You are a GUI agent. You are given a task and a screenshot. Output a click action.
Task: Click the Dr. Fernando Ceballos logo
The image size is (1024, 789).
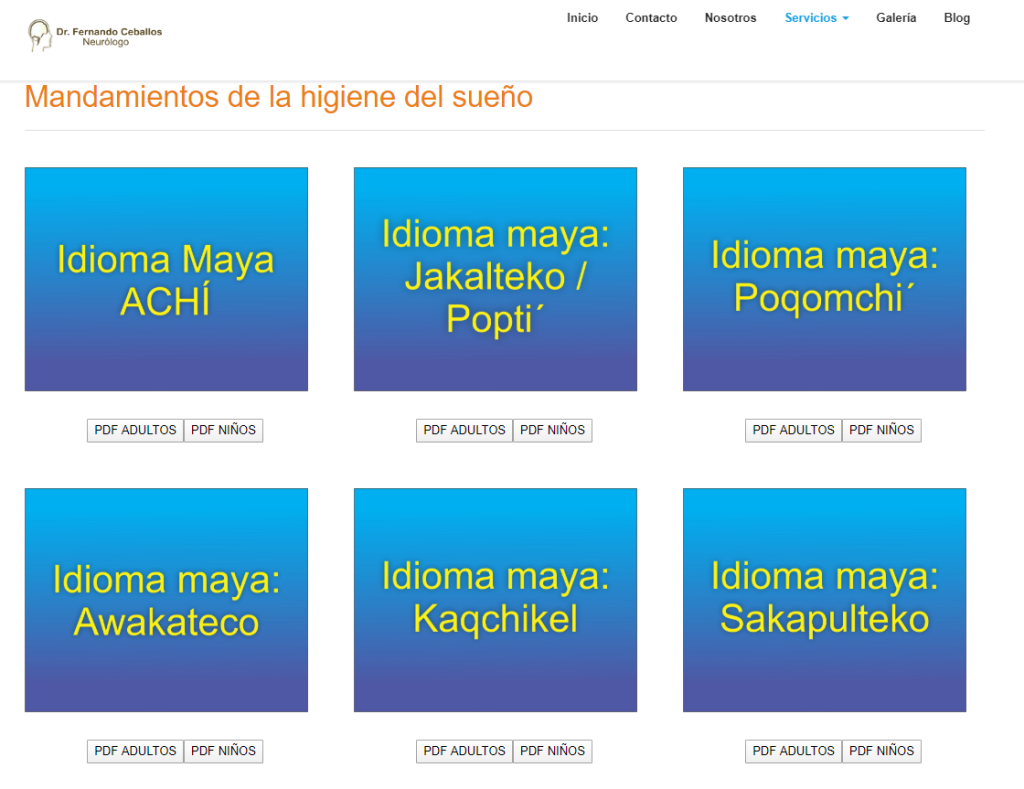pyautogui.click(x=95, y=36)
